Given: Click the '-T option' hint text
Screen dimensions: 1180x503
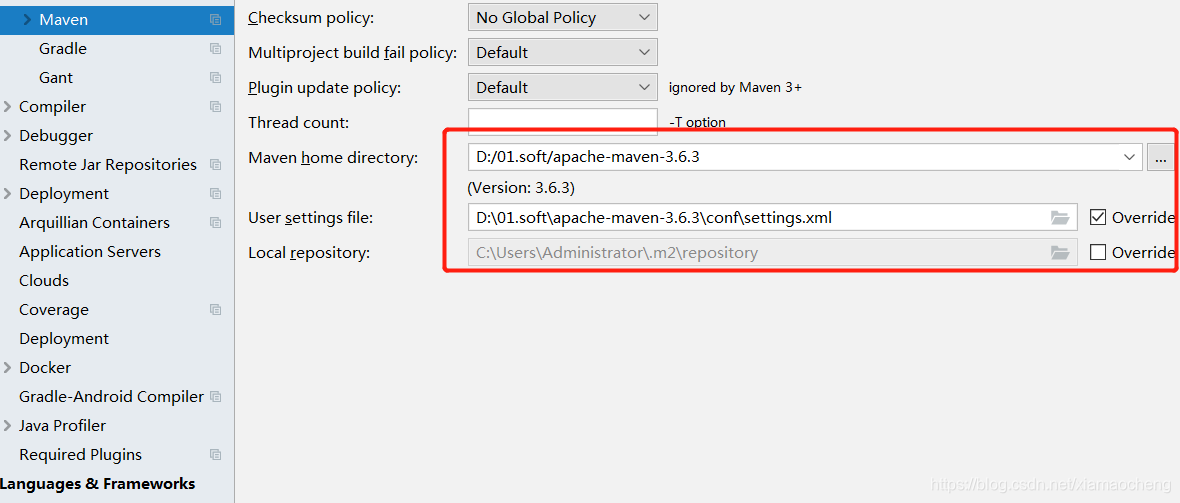Looking at the screenshot, I should coord(697,123).
